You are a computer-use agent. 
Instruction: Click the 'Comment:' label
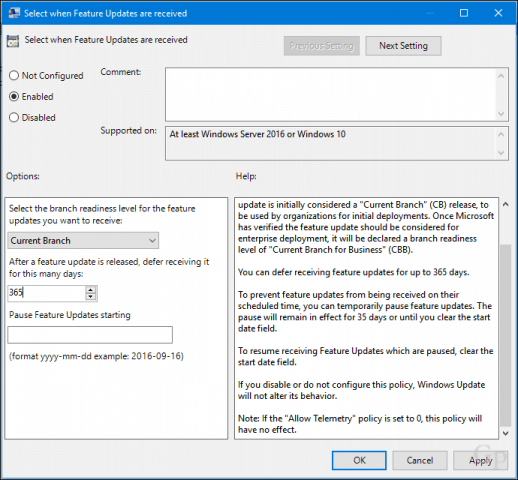coord(121,72)
